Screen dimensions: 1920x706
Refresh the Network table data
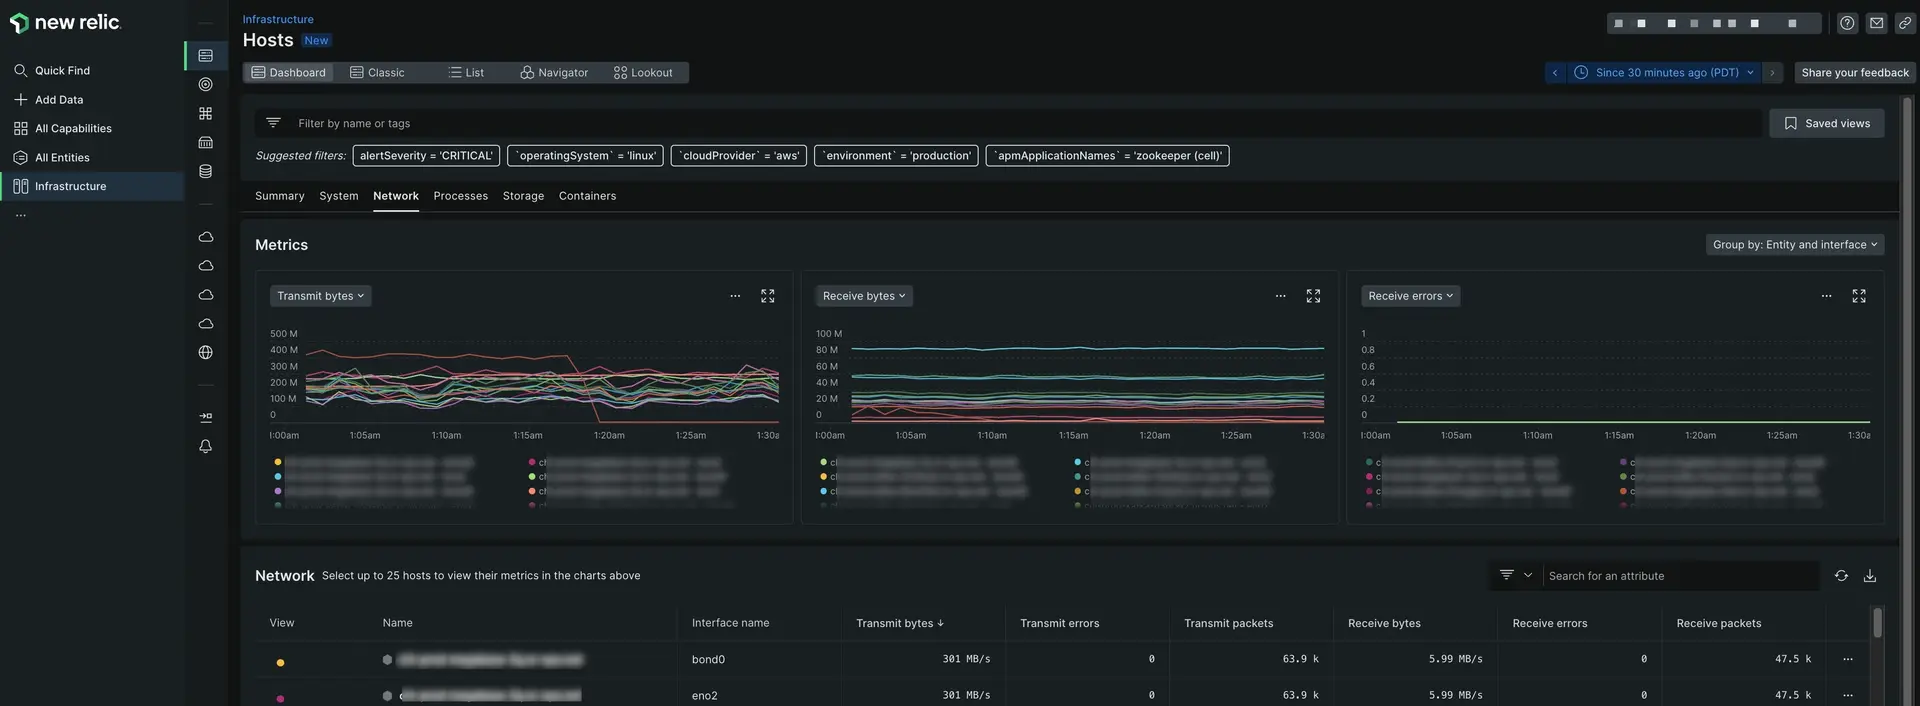click(x=1840, y=576)
